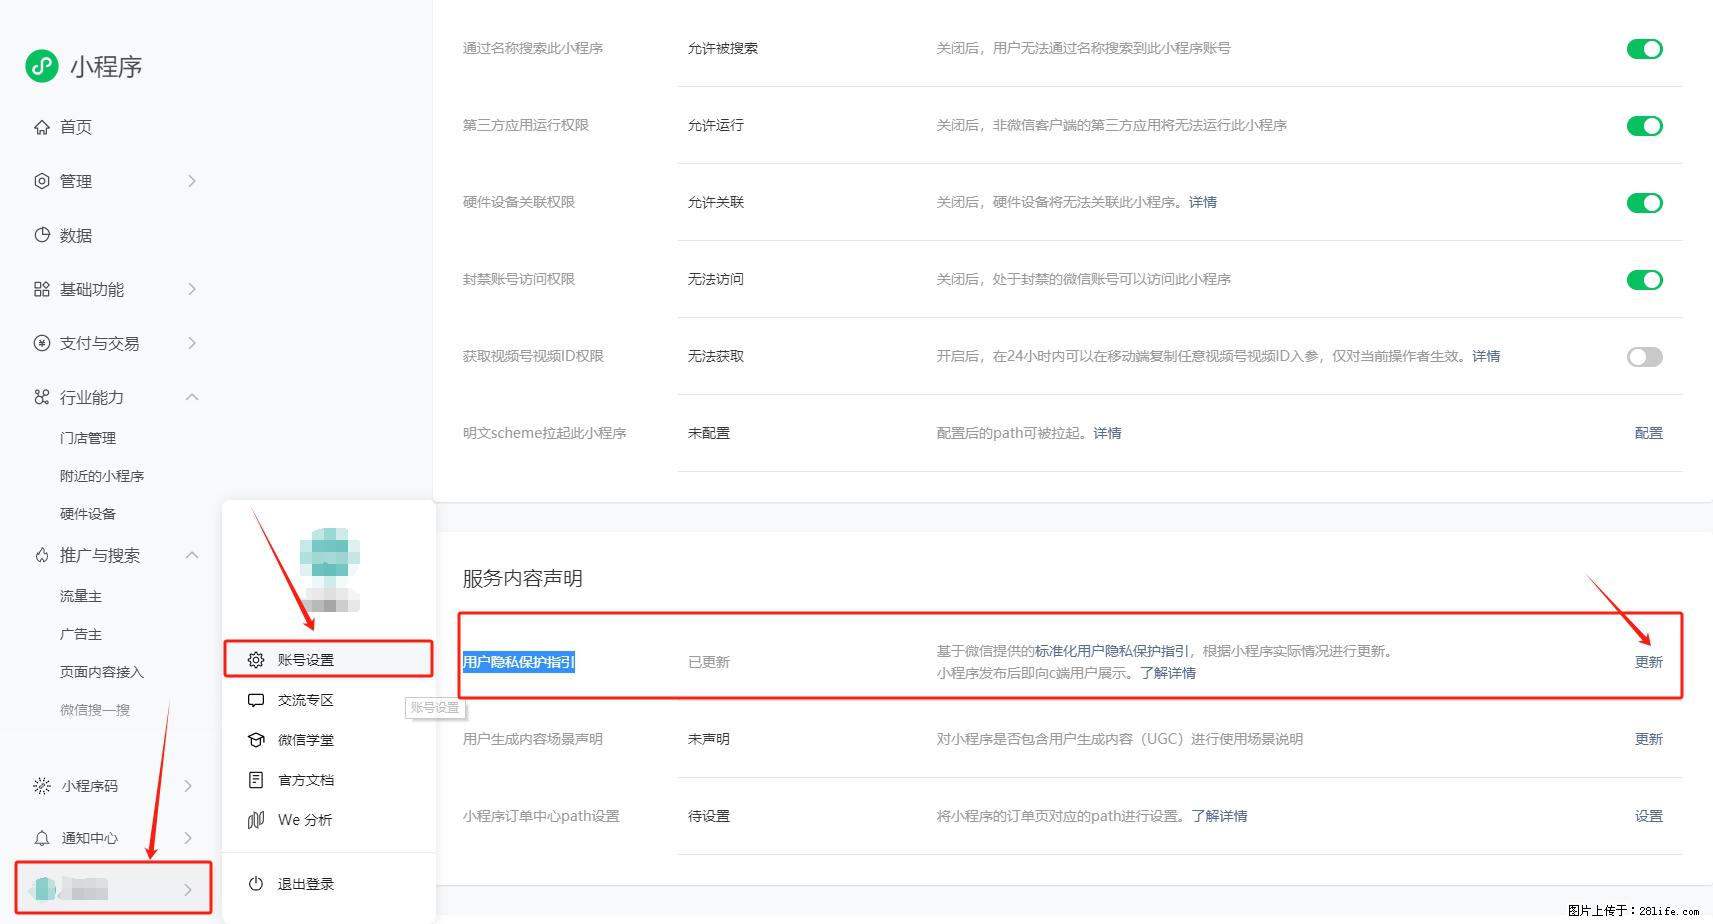
Task: Click the 交流专区 chat bubble icon
Action: pyautogui.click(x=256, y=699)
